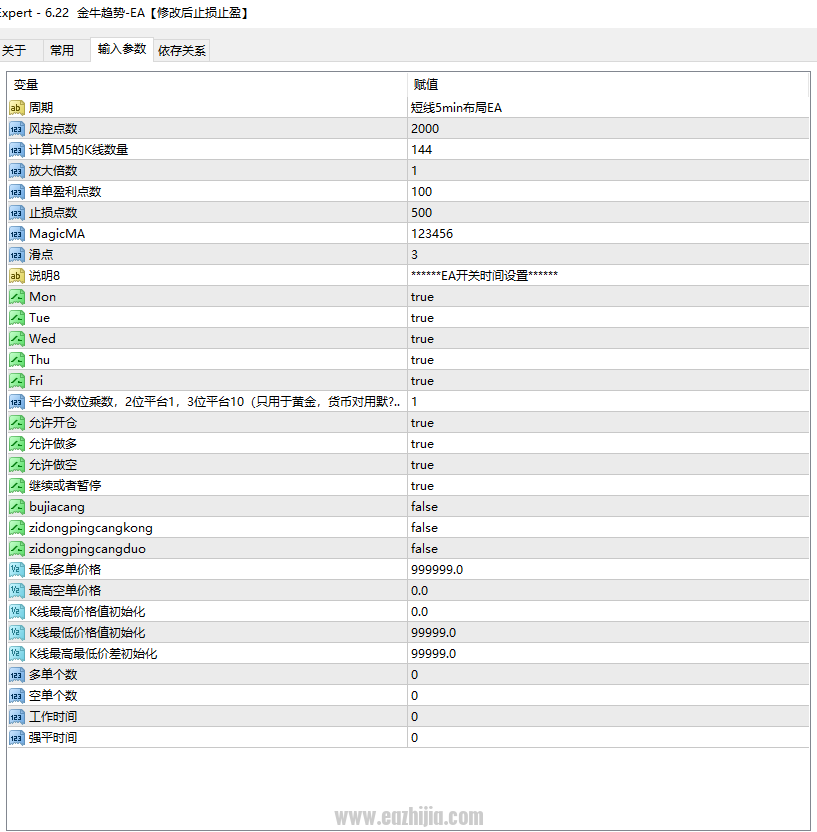The width and height of the screenshot is (817, 832).
Task: Click the integer icon beside 工作时间
Action: [16, 717]
